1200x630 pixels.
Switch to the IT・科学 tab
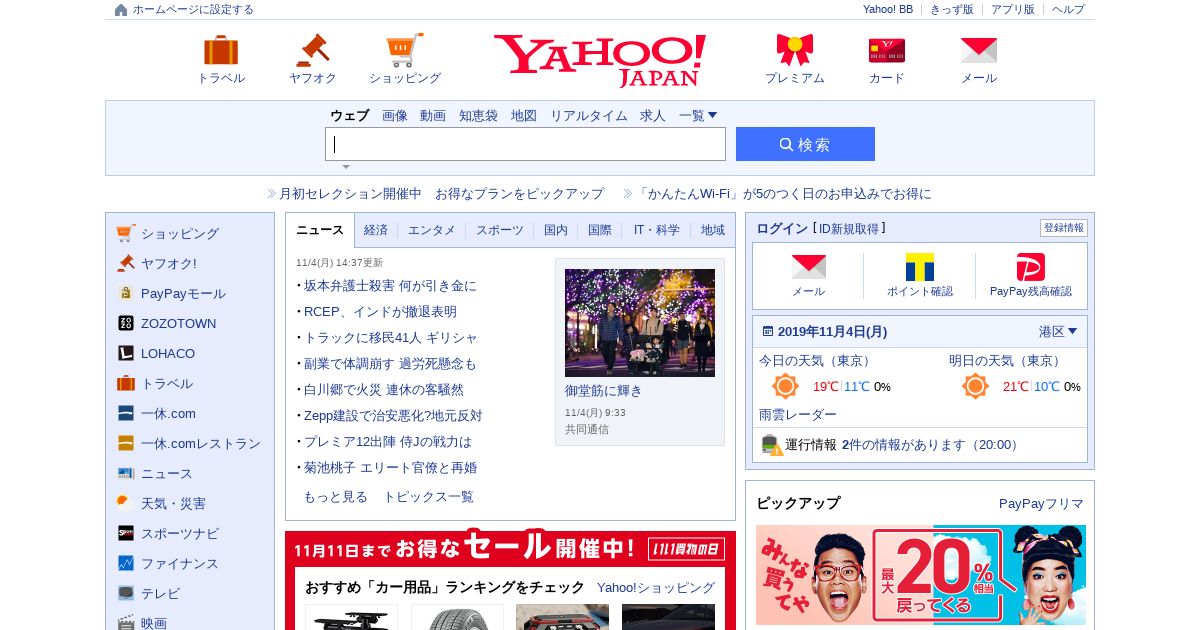pos(657,230)
